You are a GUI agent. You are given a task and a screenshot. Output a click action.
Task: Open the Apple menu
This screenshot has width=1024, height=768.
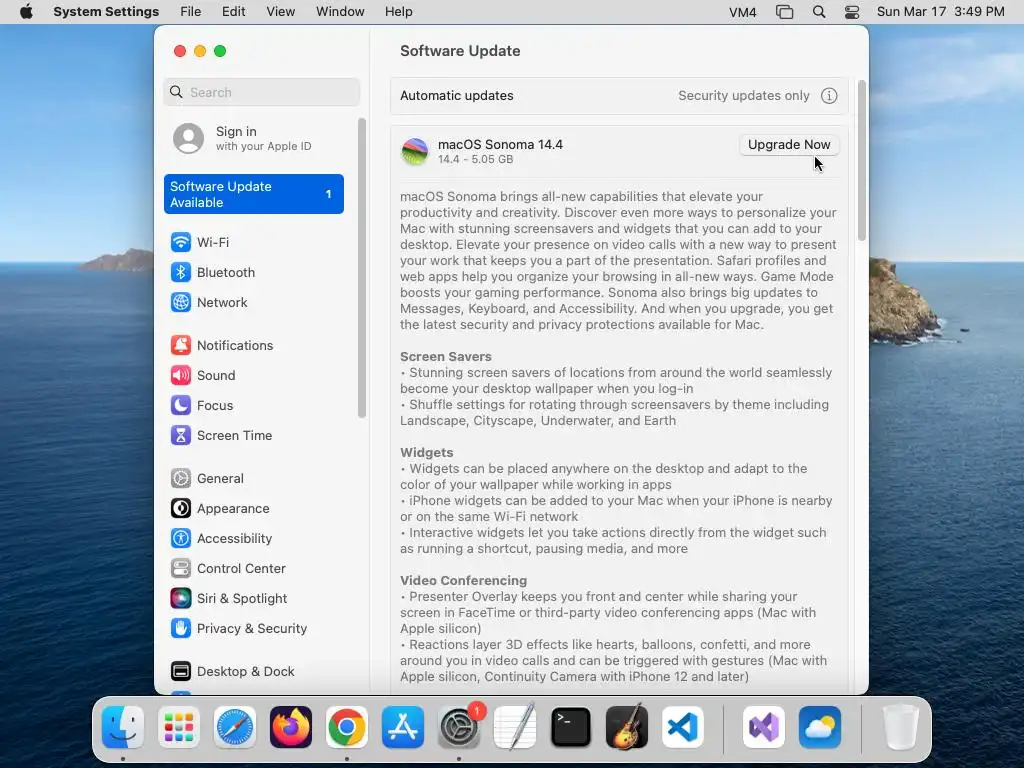(26, 12)
